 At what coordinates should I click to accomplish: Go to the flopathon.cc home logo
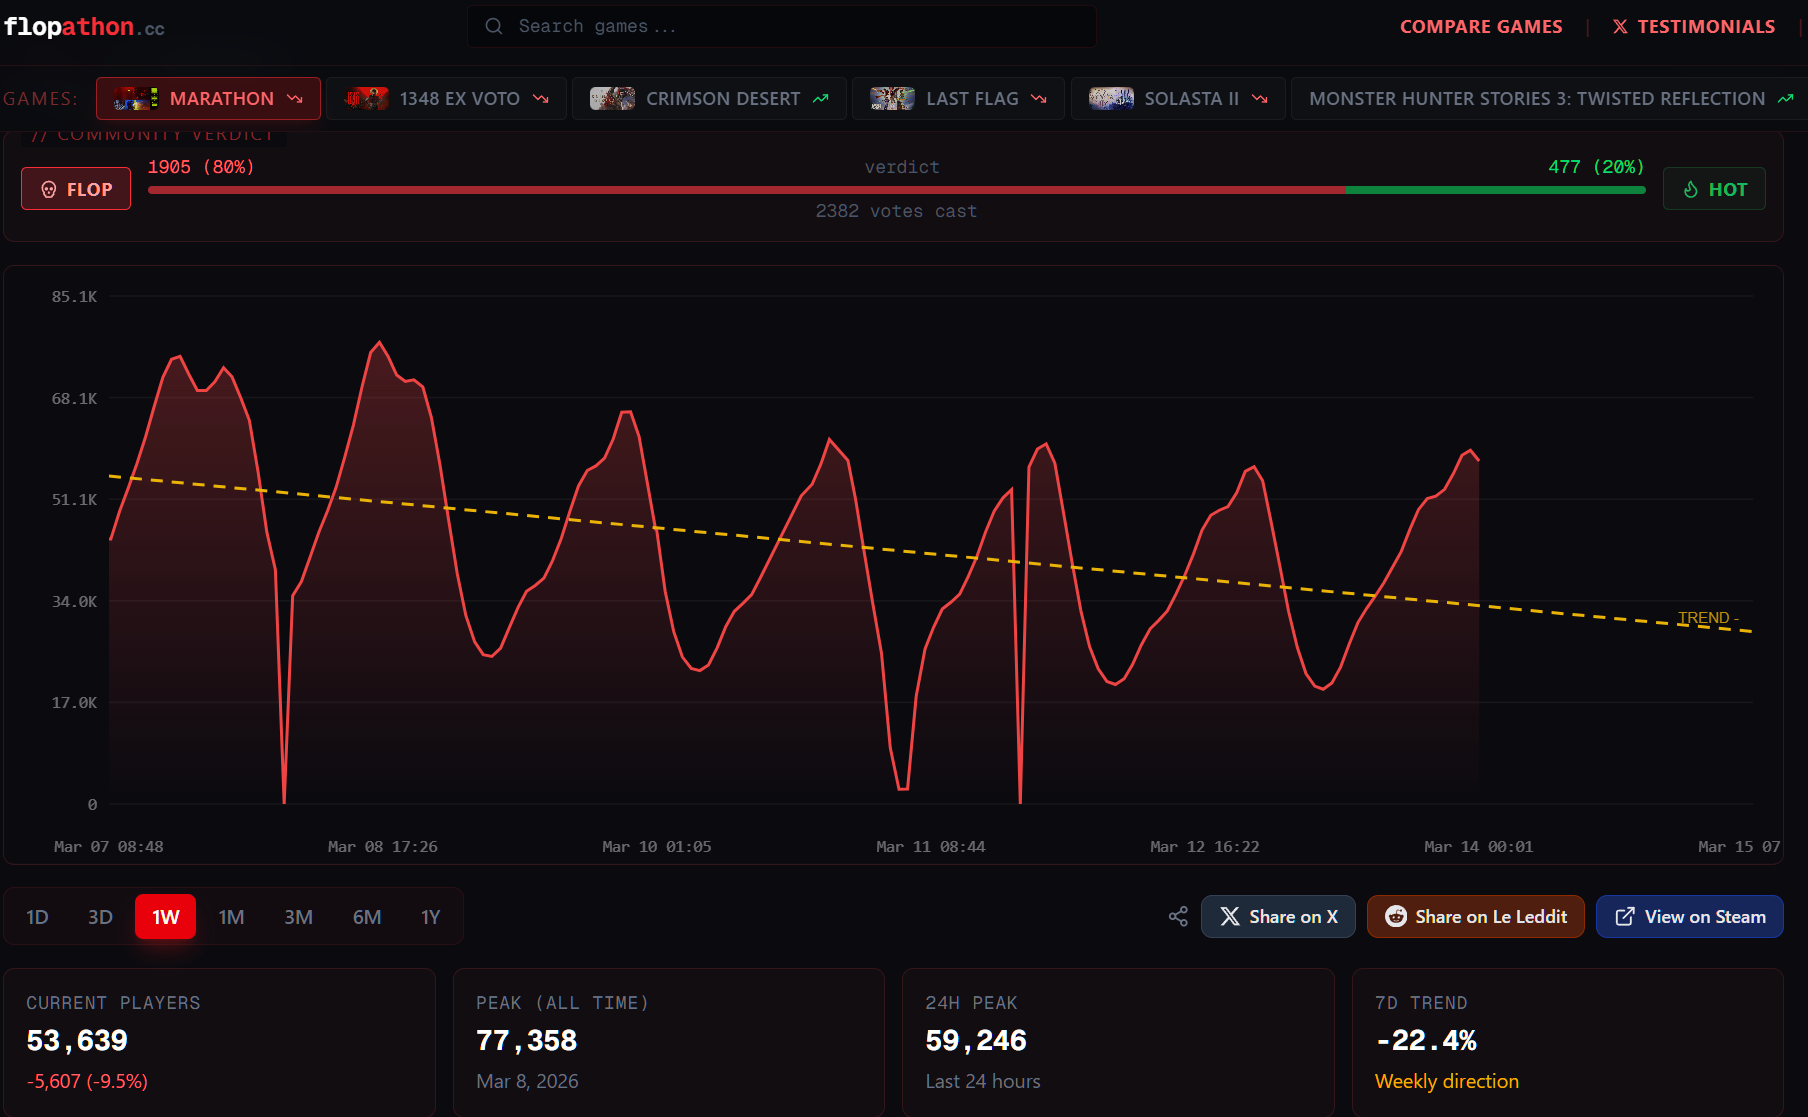(84, 27)
